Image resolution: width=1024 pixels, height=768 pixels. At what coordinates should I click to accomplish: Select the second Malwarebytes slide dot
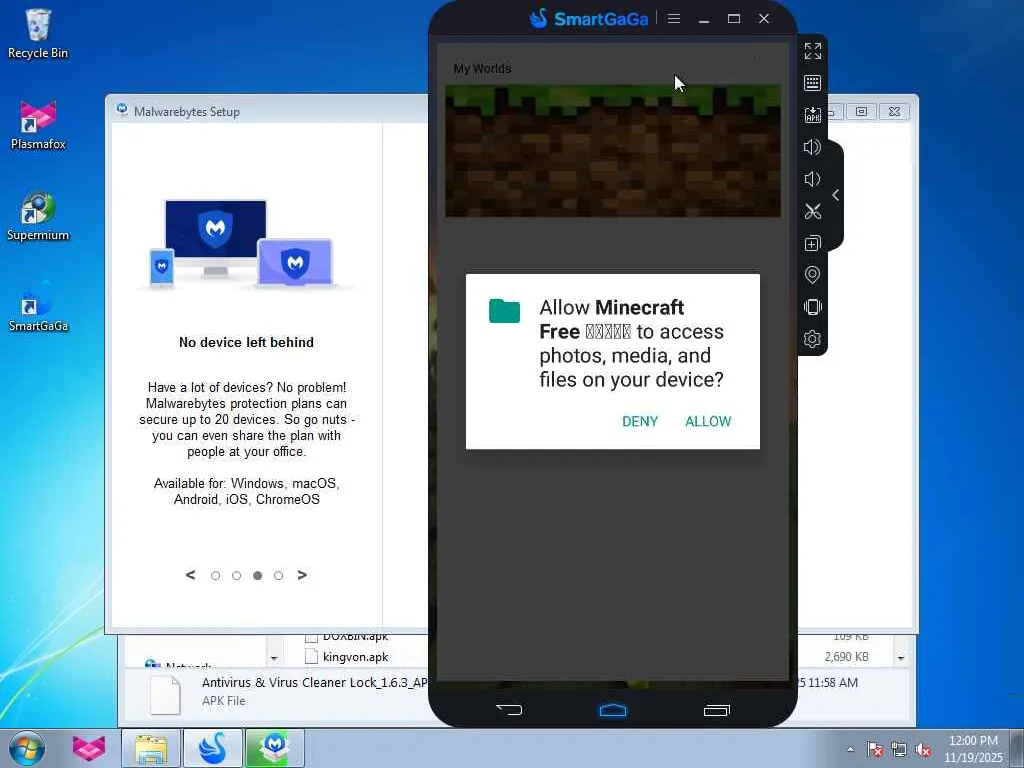[x=236, y=575]
